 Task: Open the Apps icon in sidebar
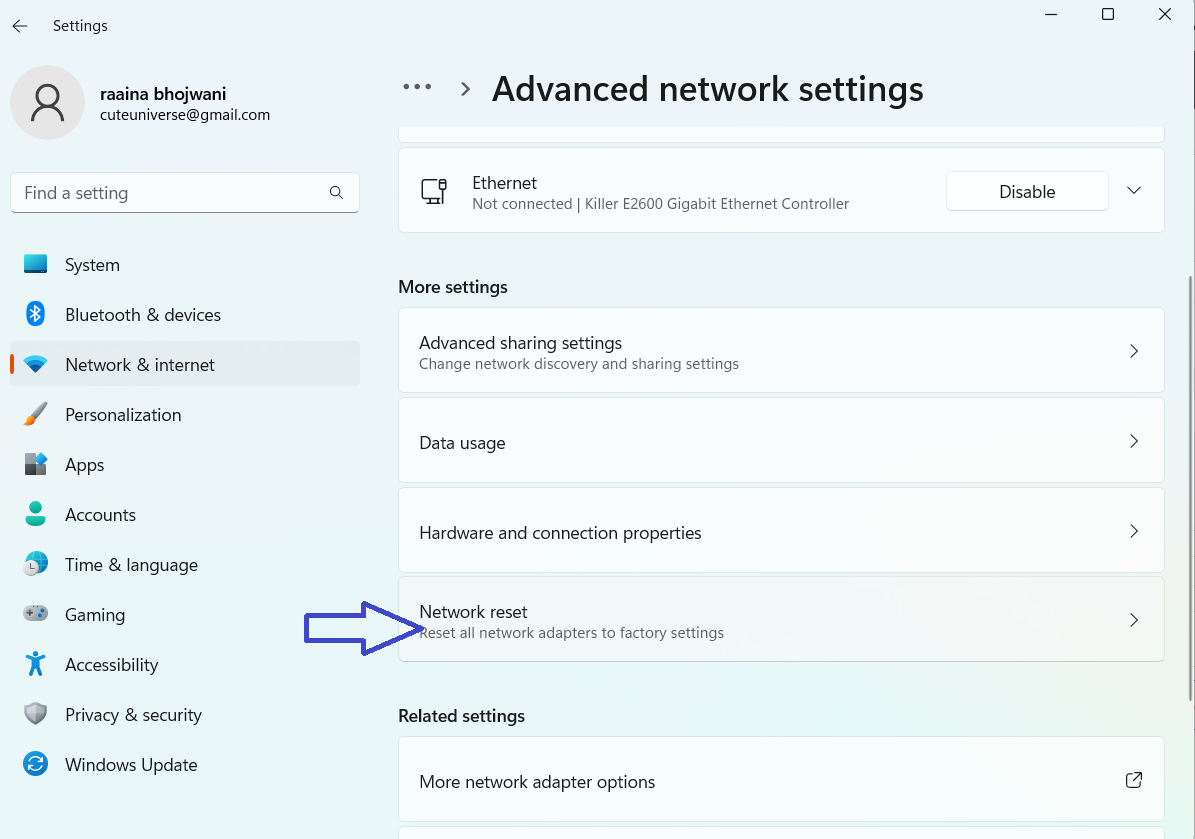click(36, 465)
